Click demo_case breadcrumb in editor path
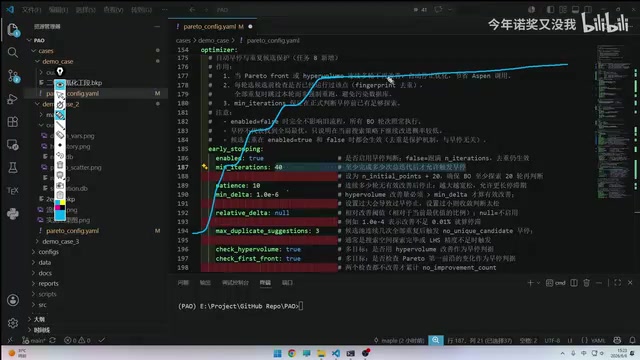The width and height of the screenshot is (640, 360). pos(213,40)
